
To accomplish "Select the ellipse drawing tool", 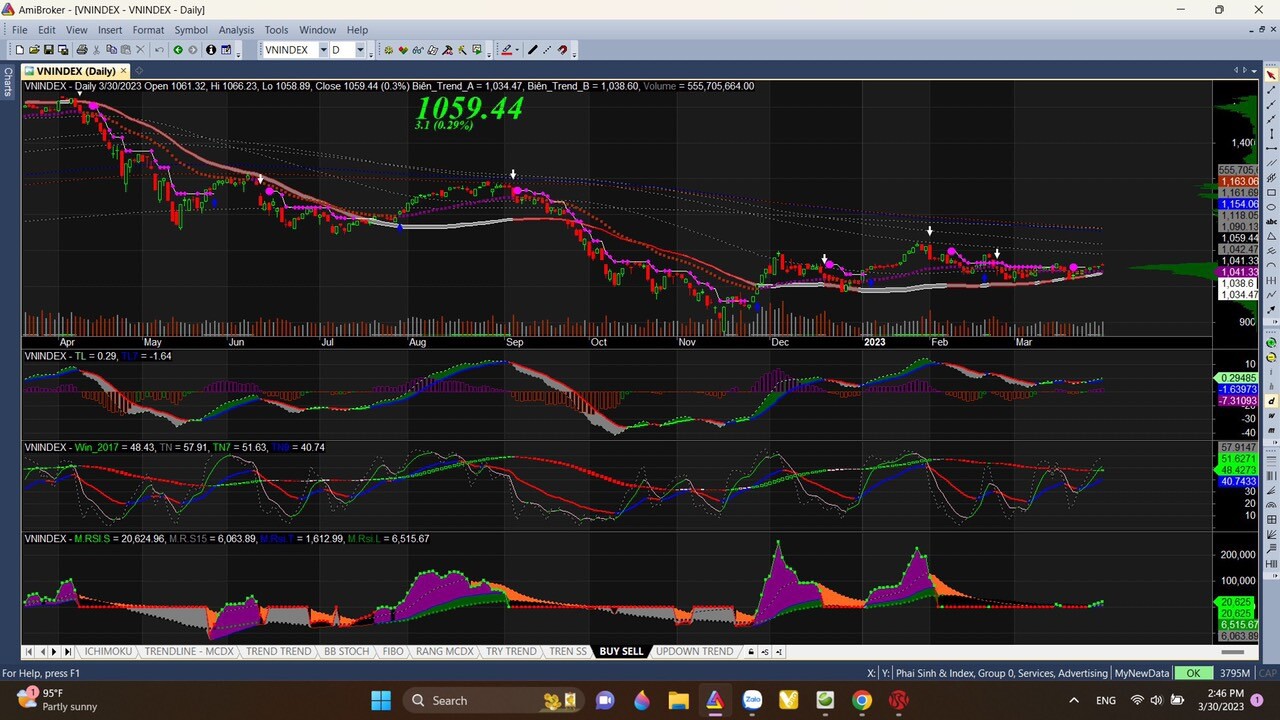I will pyautogui.click(x=1271, y=207).
